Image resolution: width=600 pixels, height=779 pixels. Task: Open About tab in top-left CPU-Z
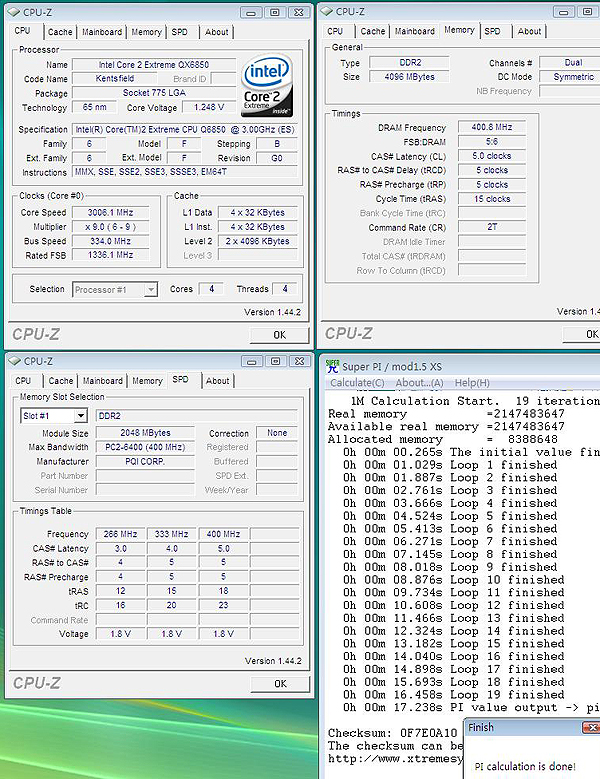point(217,32)
